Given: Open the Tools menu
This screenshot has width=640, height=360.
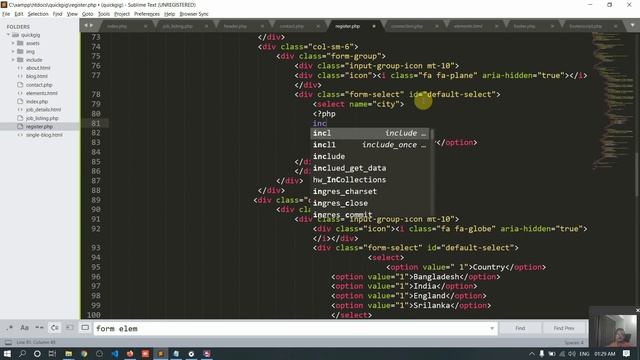Looking at the screenshot, I should (x=104, y=14).
